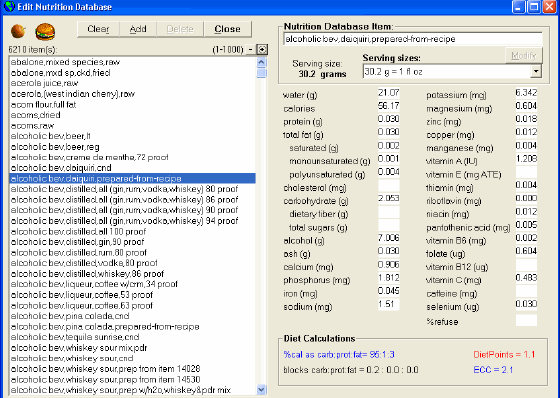Click the vitamin A (IU) value field
This screenshot has width=560, height=398.
pos(526,159)
